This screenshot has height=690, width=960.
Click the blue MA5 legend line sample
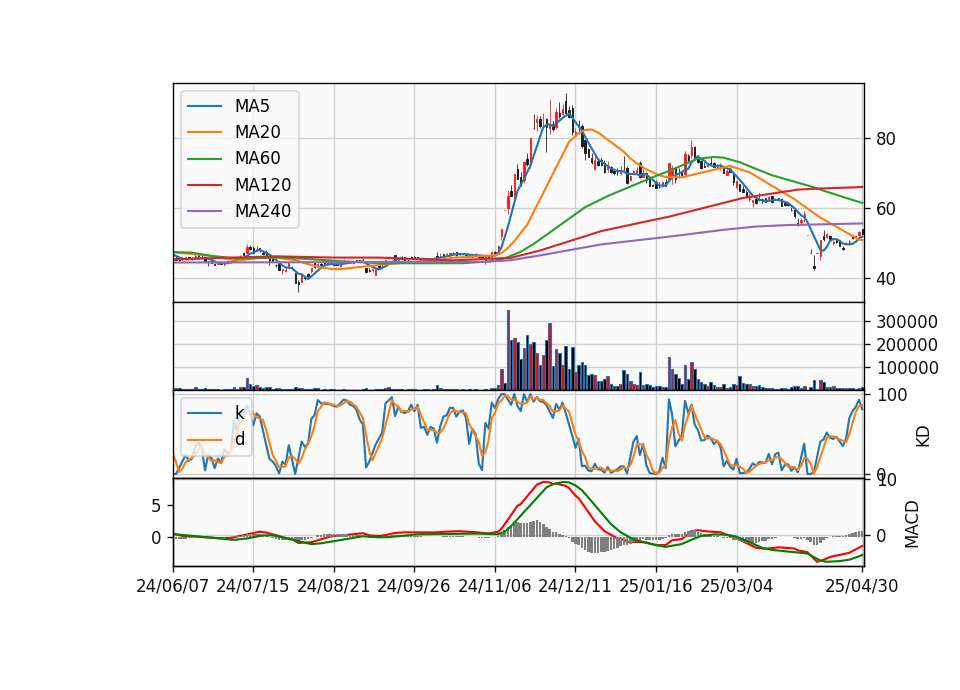[204, 106]
